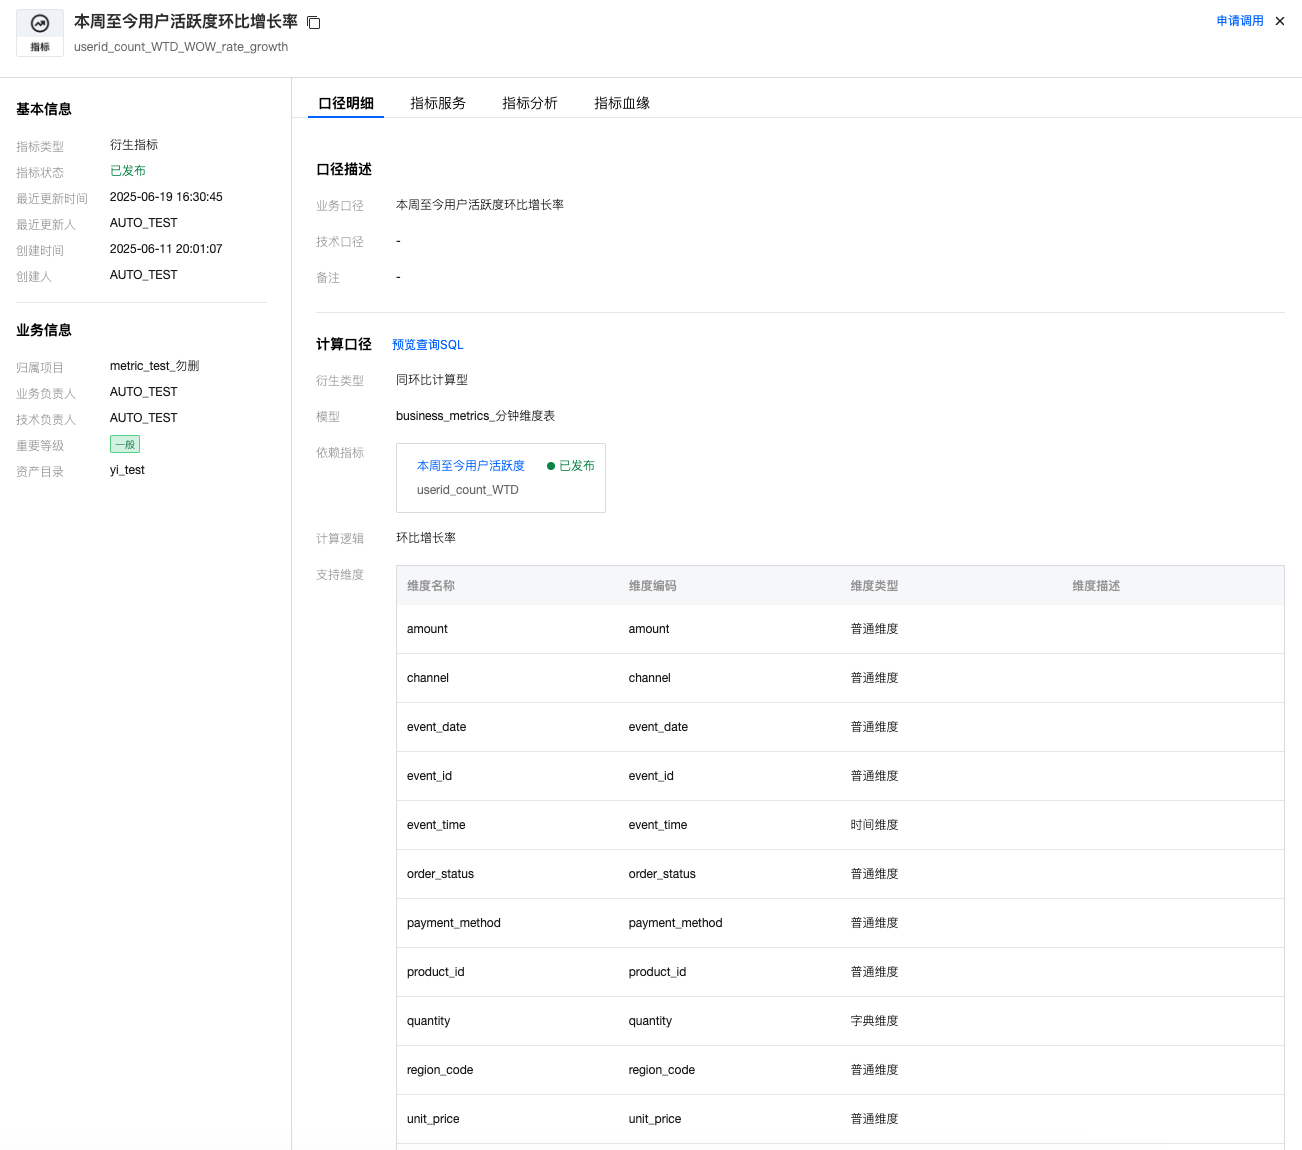Viewport: 1302px width, 1150px height.
Task: Click 申请调用 link
Action: [1239, 21]
